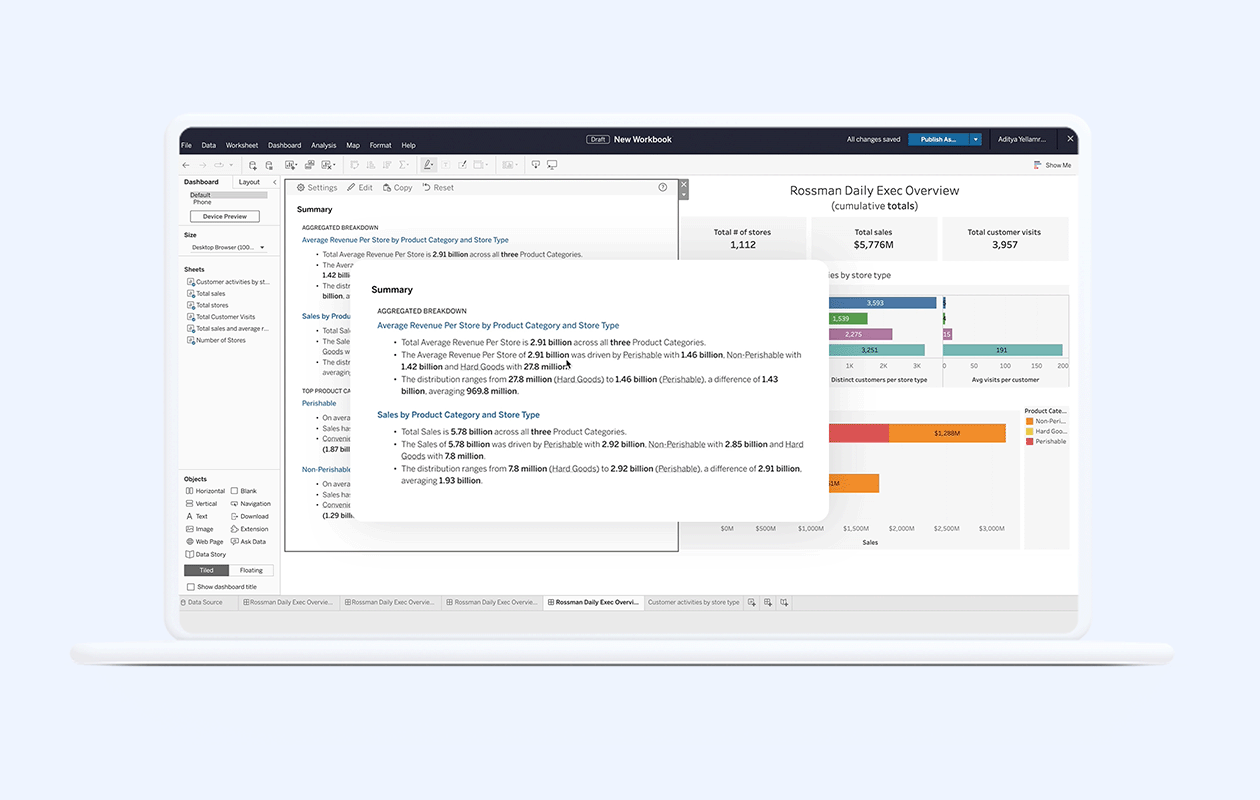Click Perishable legend color swatch

click(x=1030, y=441)
